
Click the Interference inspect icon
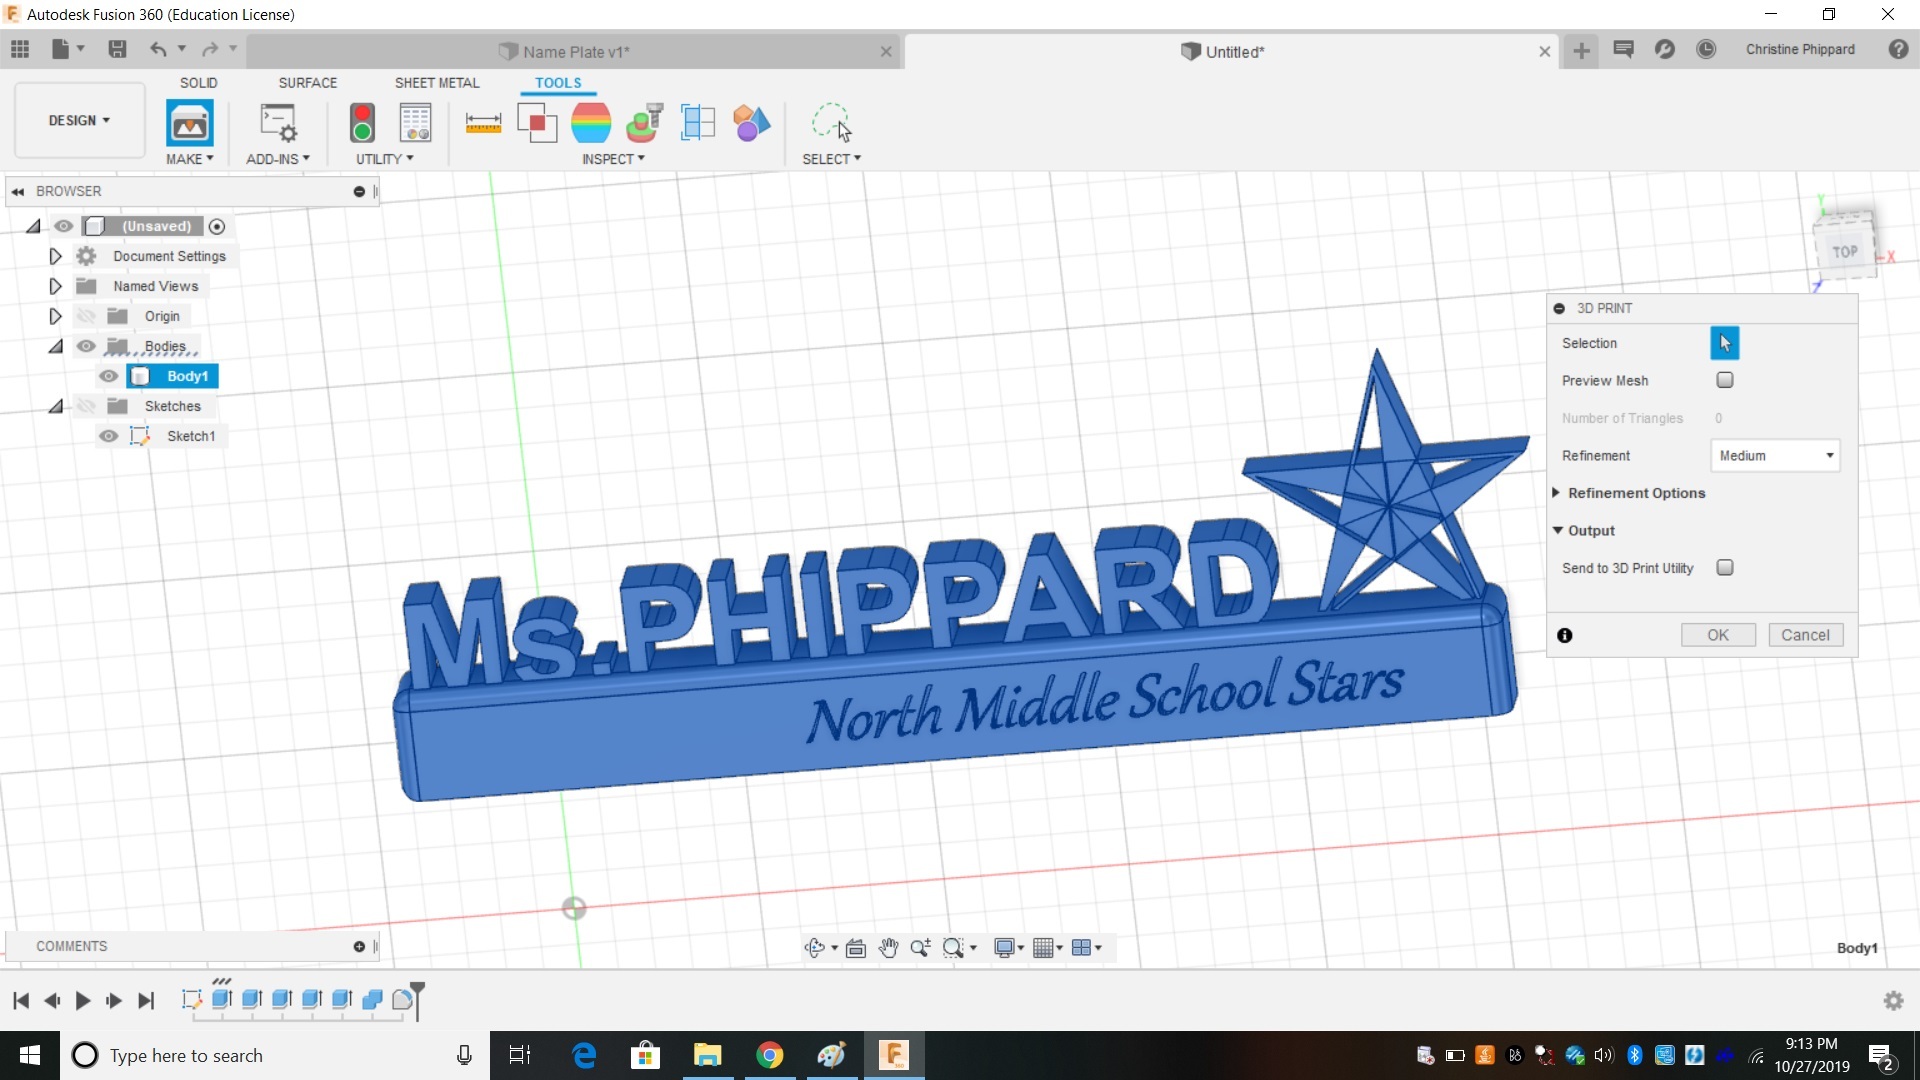pyautogui.click(x=537, y=124)
